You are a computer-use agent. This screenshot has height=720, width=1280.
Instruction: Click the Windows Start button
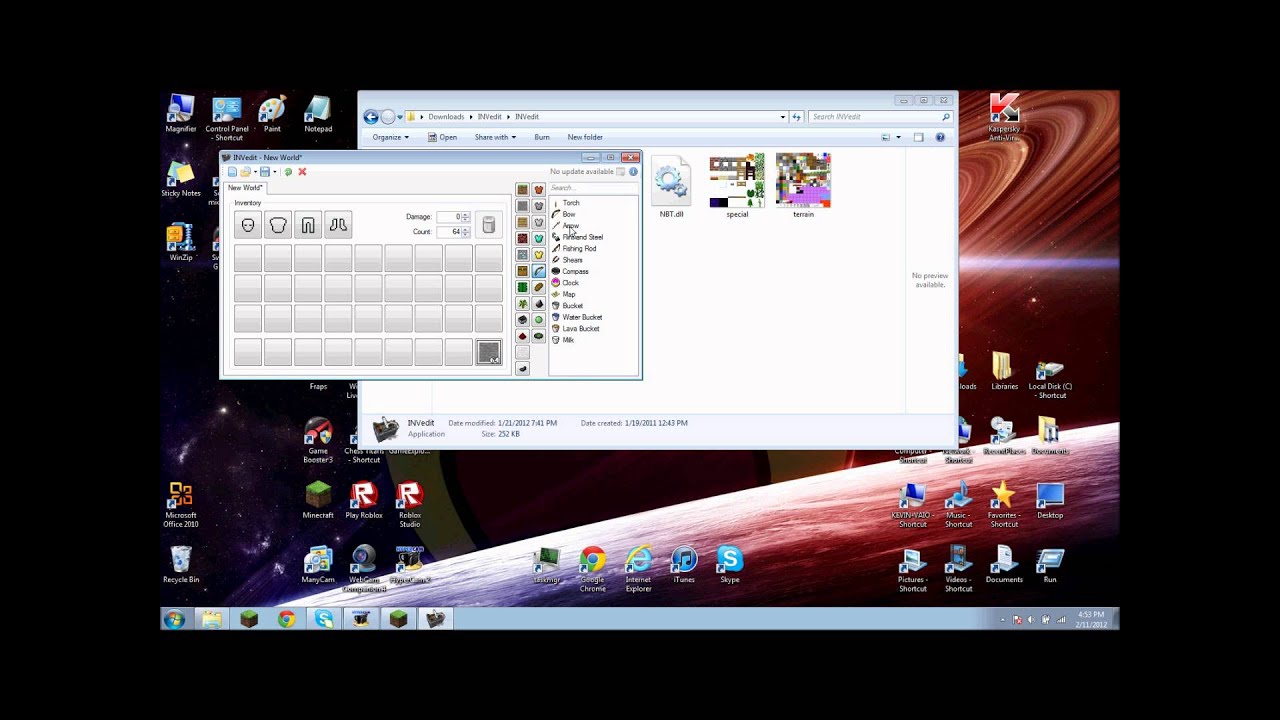(174, 619)
